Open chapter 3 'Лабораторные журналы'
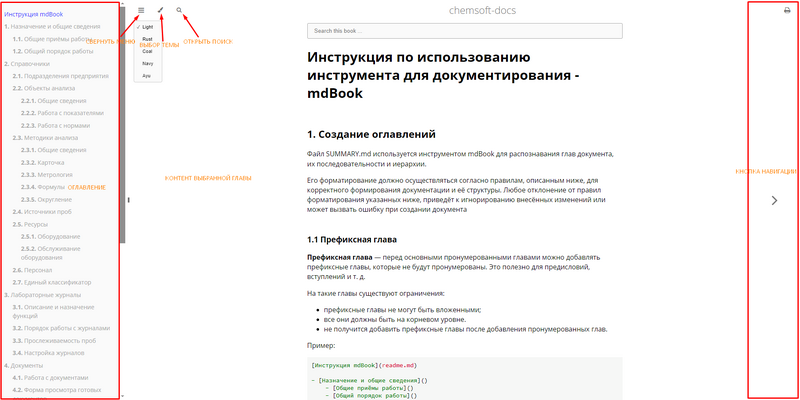The width and height of the screenshot is (800, 400). point(42,295)
